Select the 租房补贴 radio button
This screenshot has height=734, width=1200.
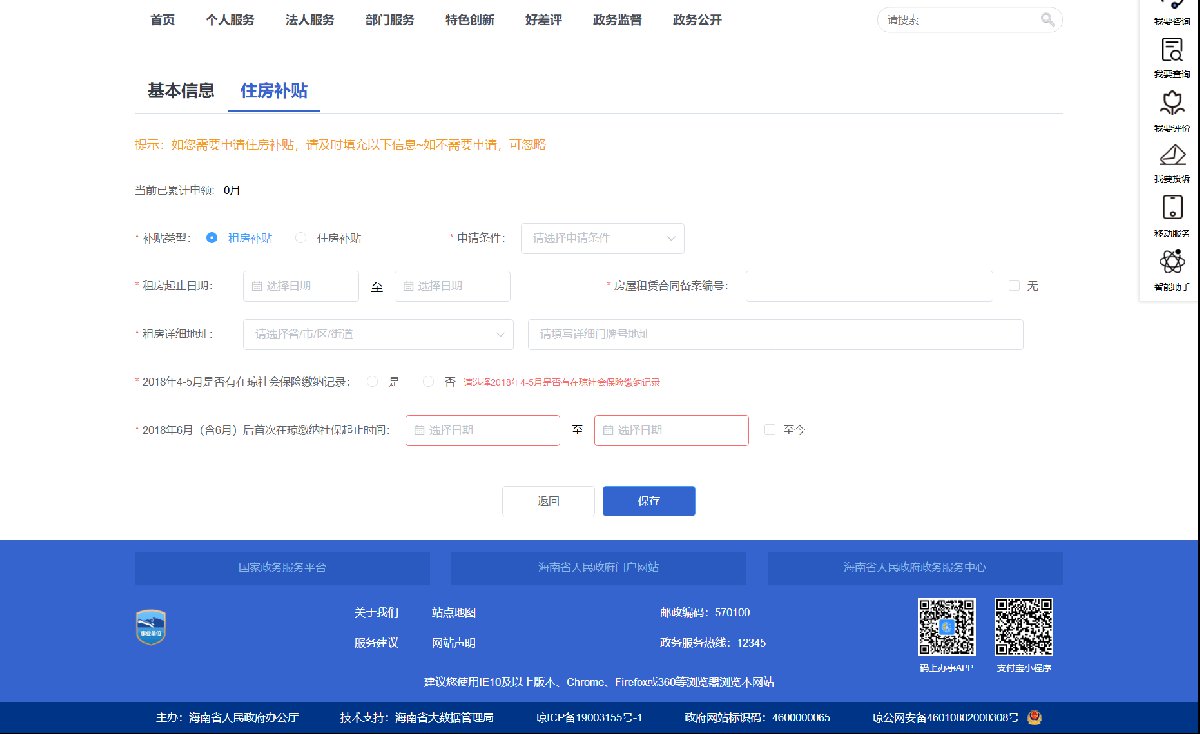(x=212, y=238)
